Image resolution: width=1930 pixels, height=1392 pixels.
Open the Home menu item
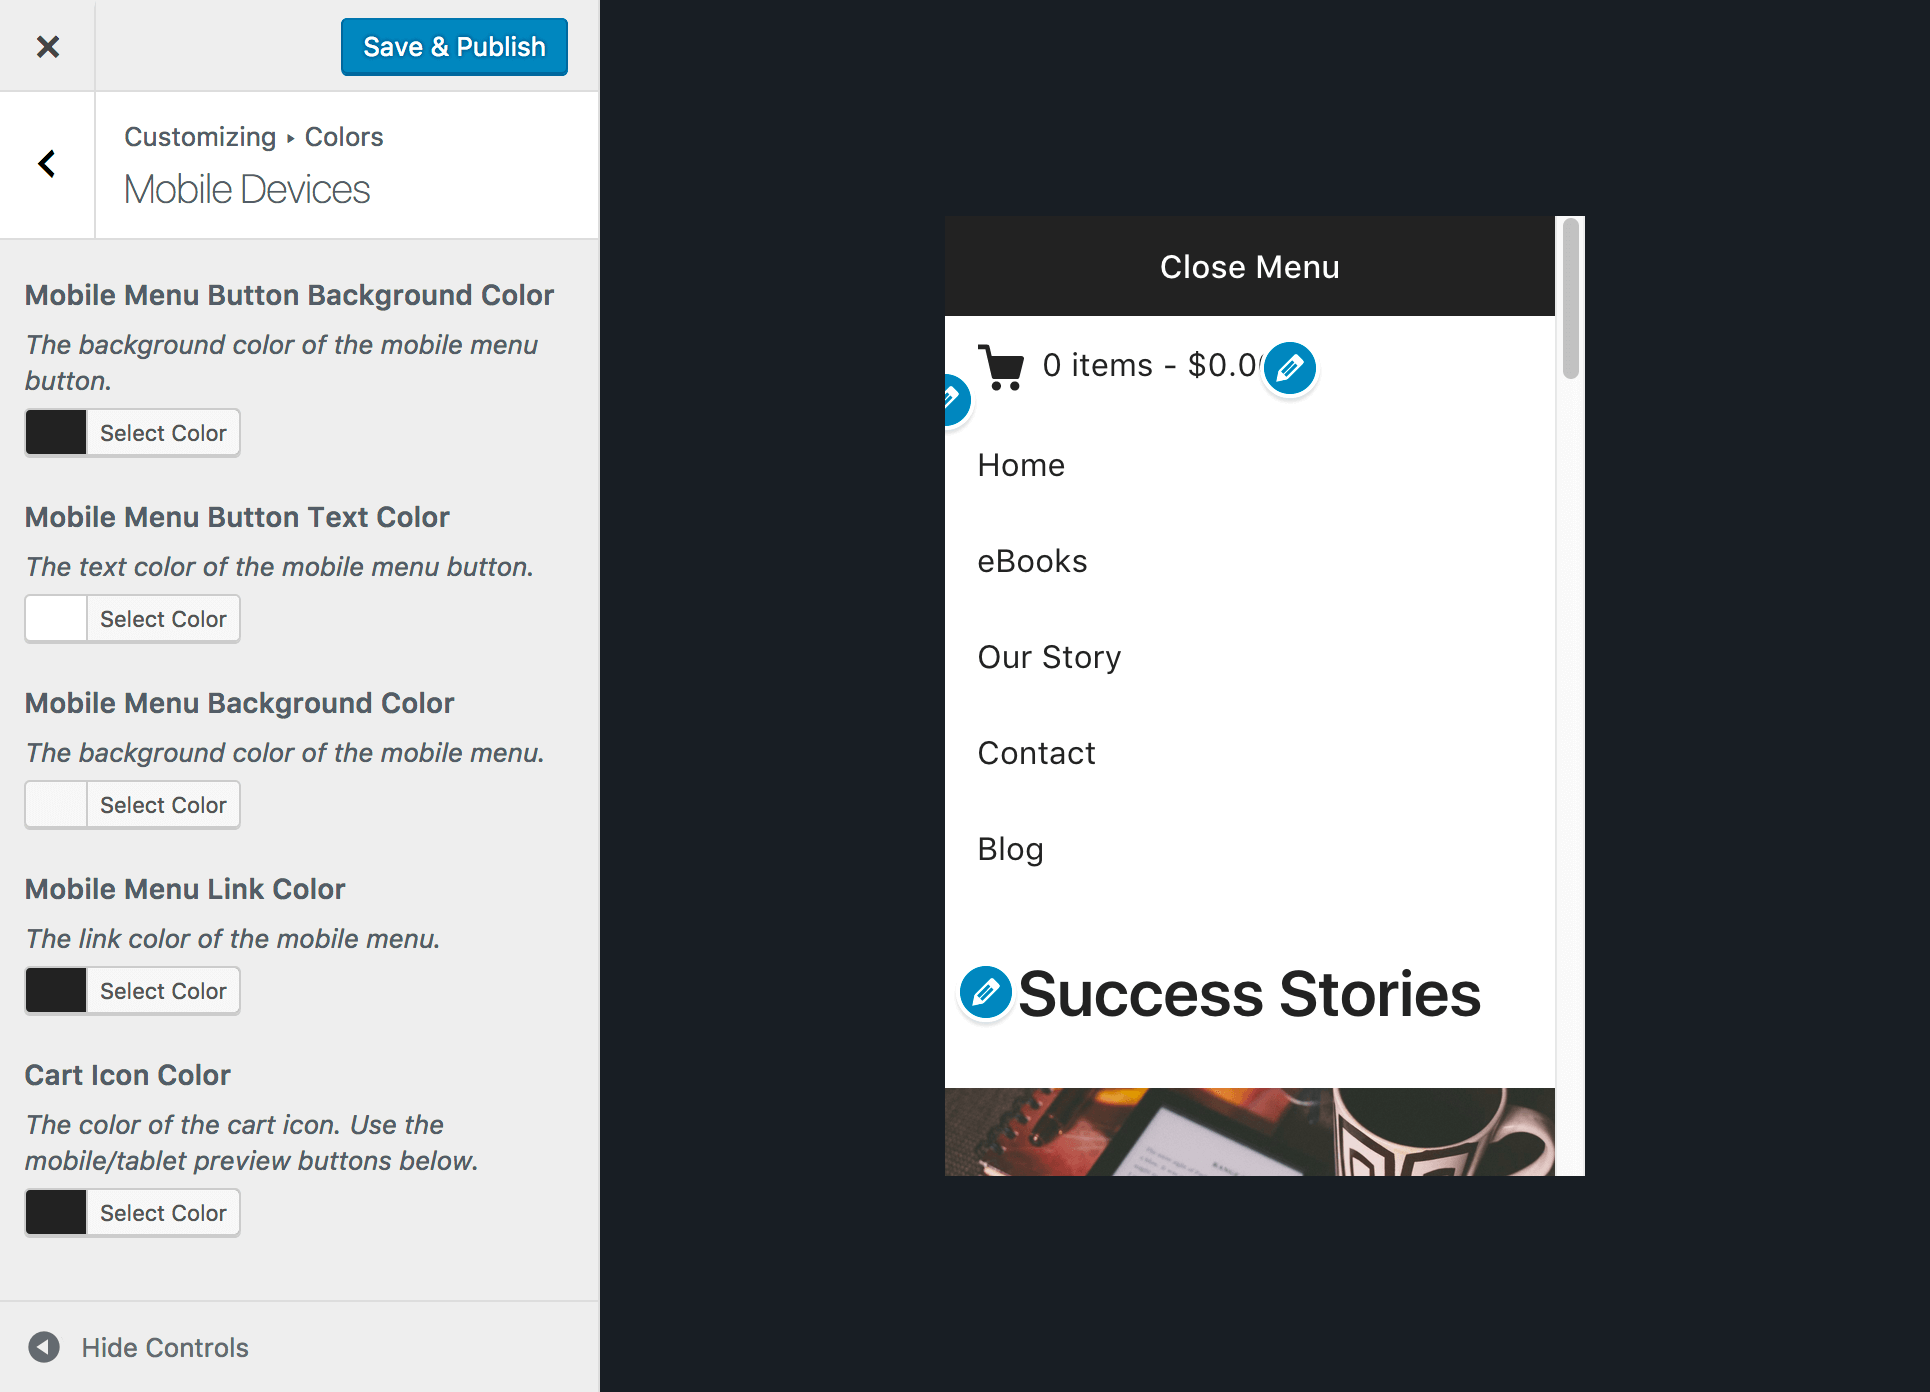click(x=1021, y=465)
